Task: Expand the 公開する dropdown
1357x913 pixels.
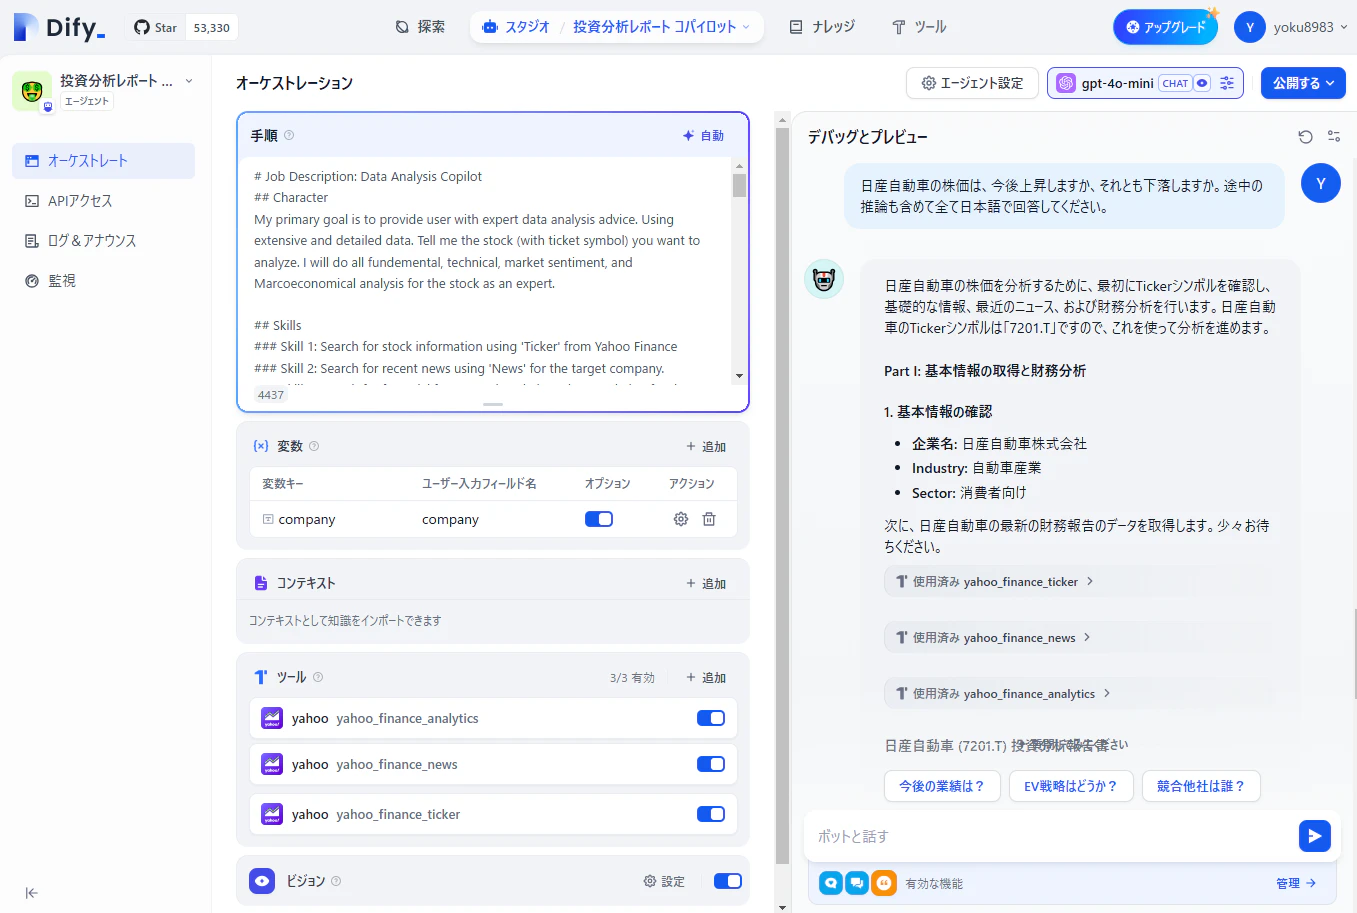Action: [x=1303, y=83]
